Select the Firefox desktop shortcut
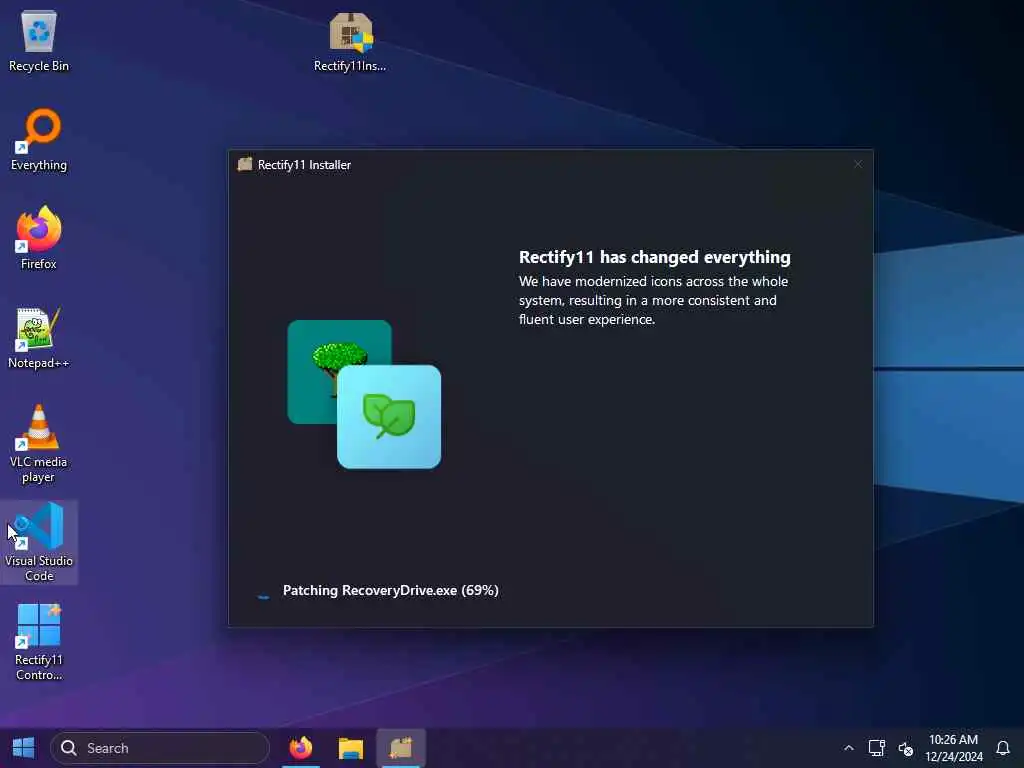The width and height of the screenshot is (1024, 768). point(39,239)
